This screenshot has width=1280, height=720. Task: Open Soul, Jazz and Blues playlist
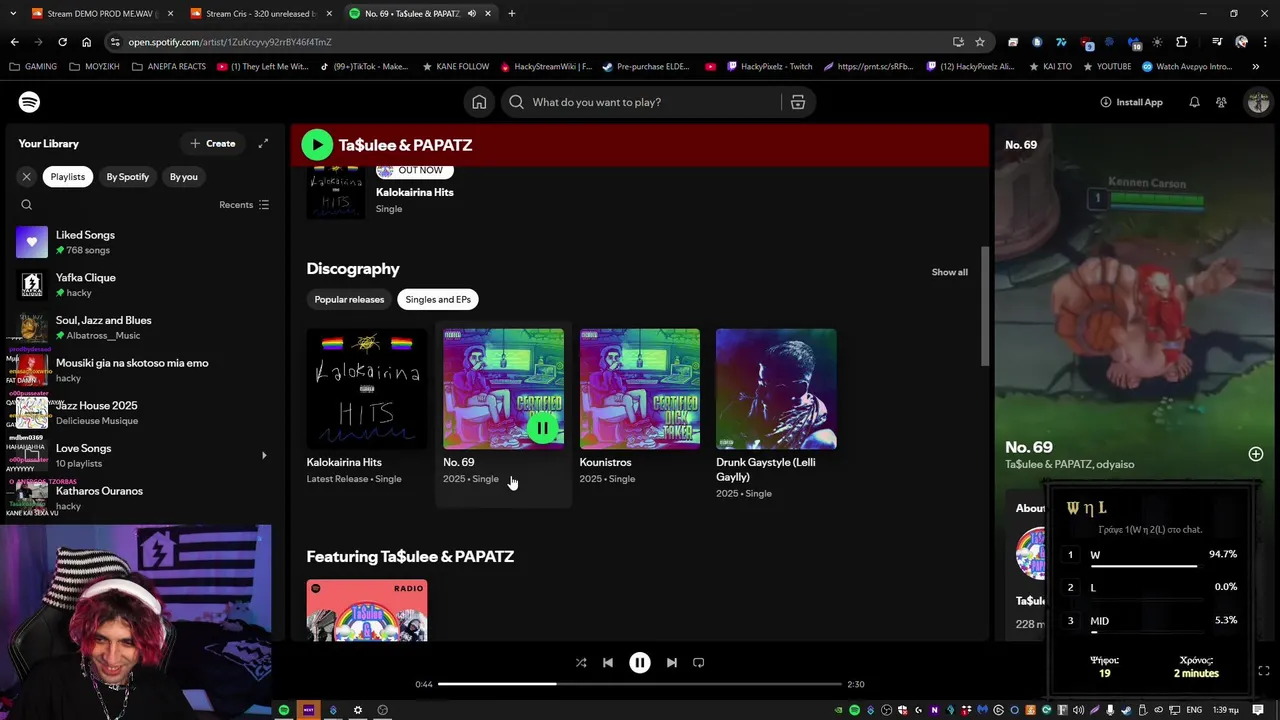pos(140,328)
